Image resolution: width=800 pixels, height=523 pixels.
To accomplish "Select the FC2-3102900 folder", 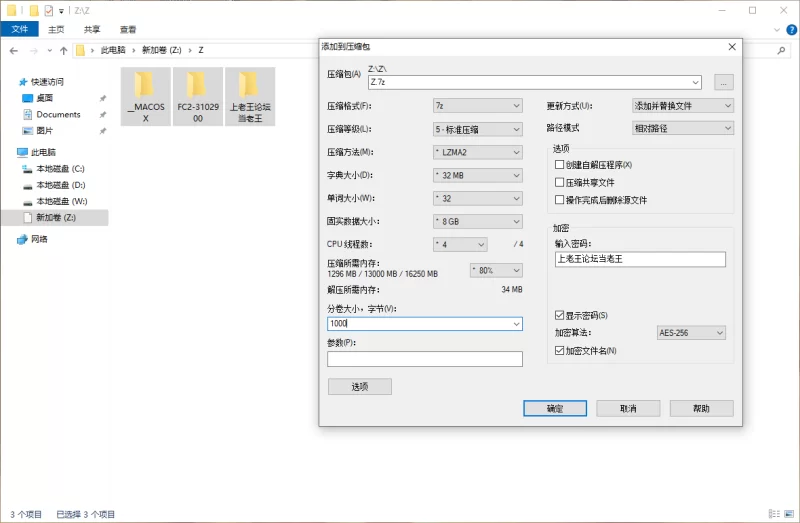I will pyautogui.click(x=197, y=96).
